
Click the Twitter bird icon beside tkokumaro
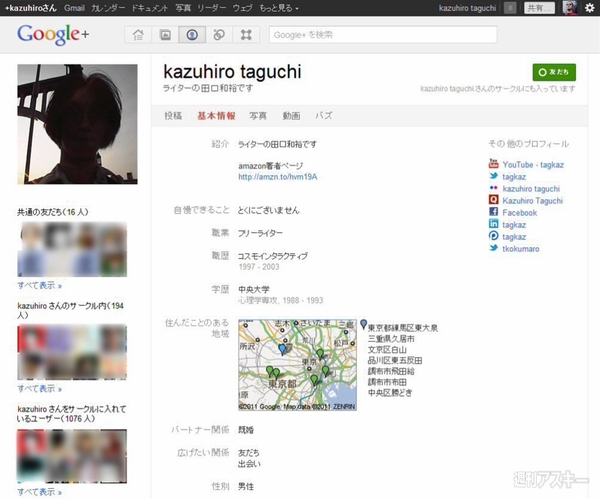[494, 248]
